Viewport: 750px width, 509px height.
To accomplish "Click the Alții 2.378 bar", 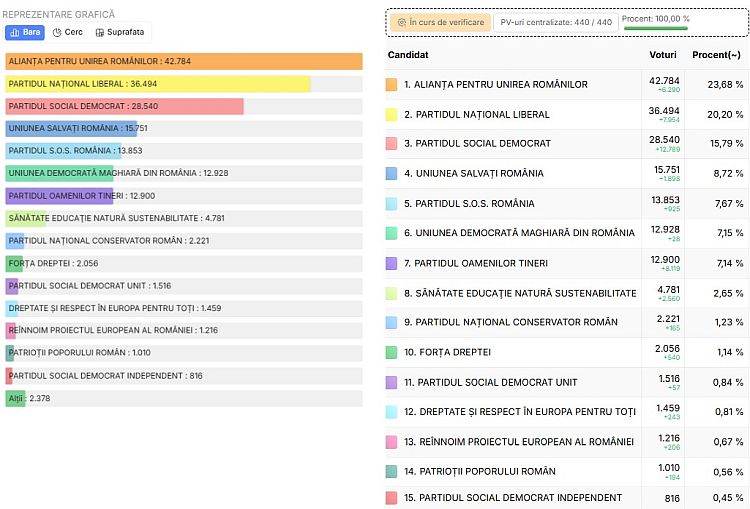I will [x=15, y=398].
